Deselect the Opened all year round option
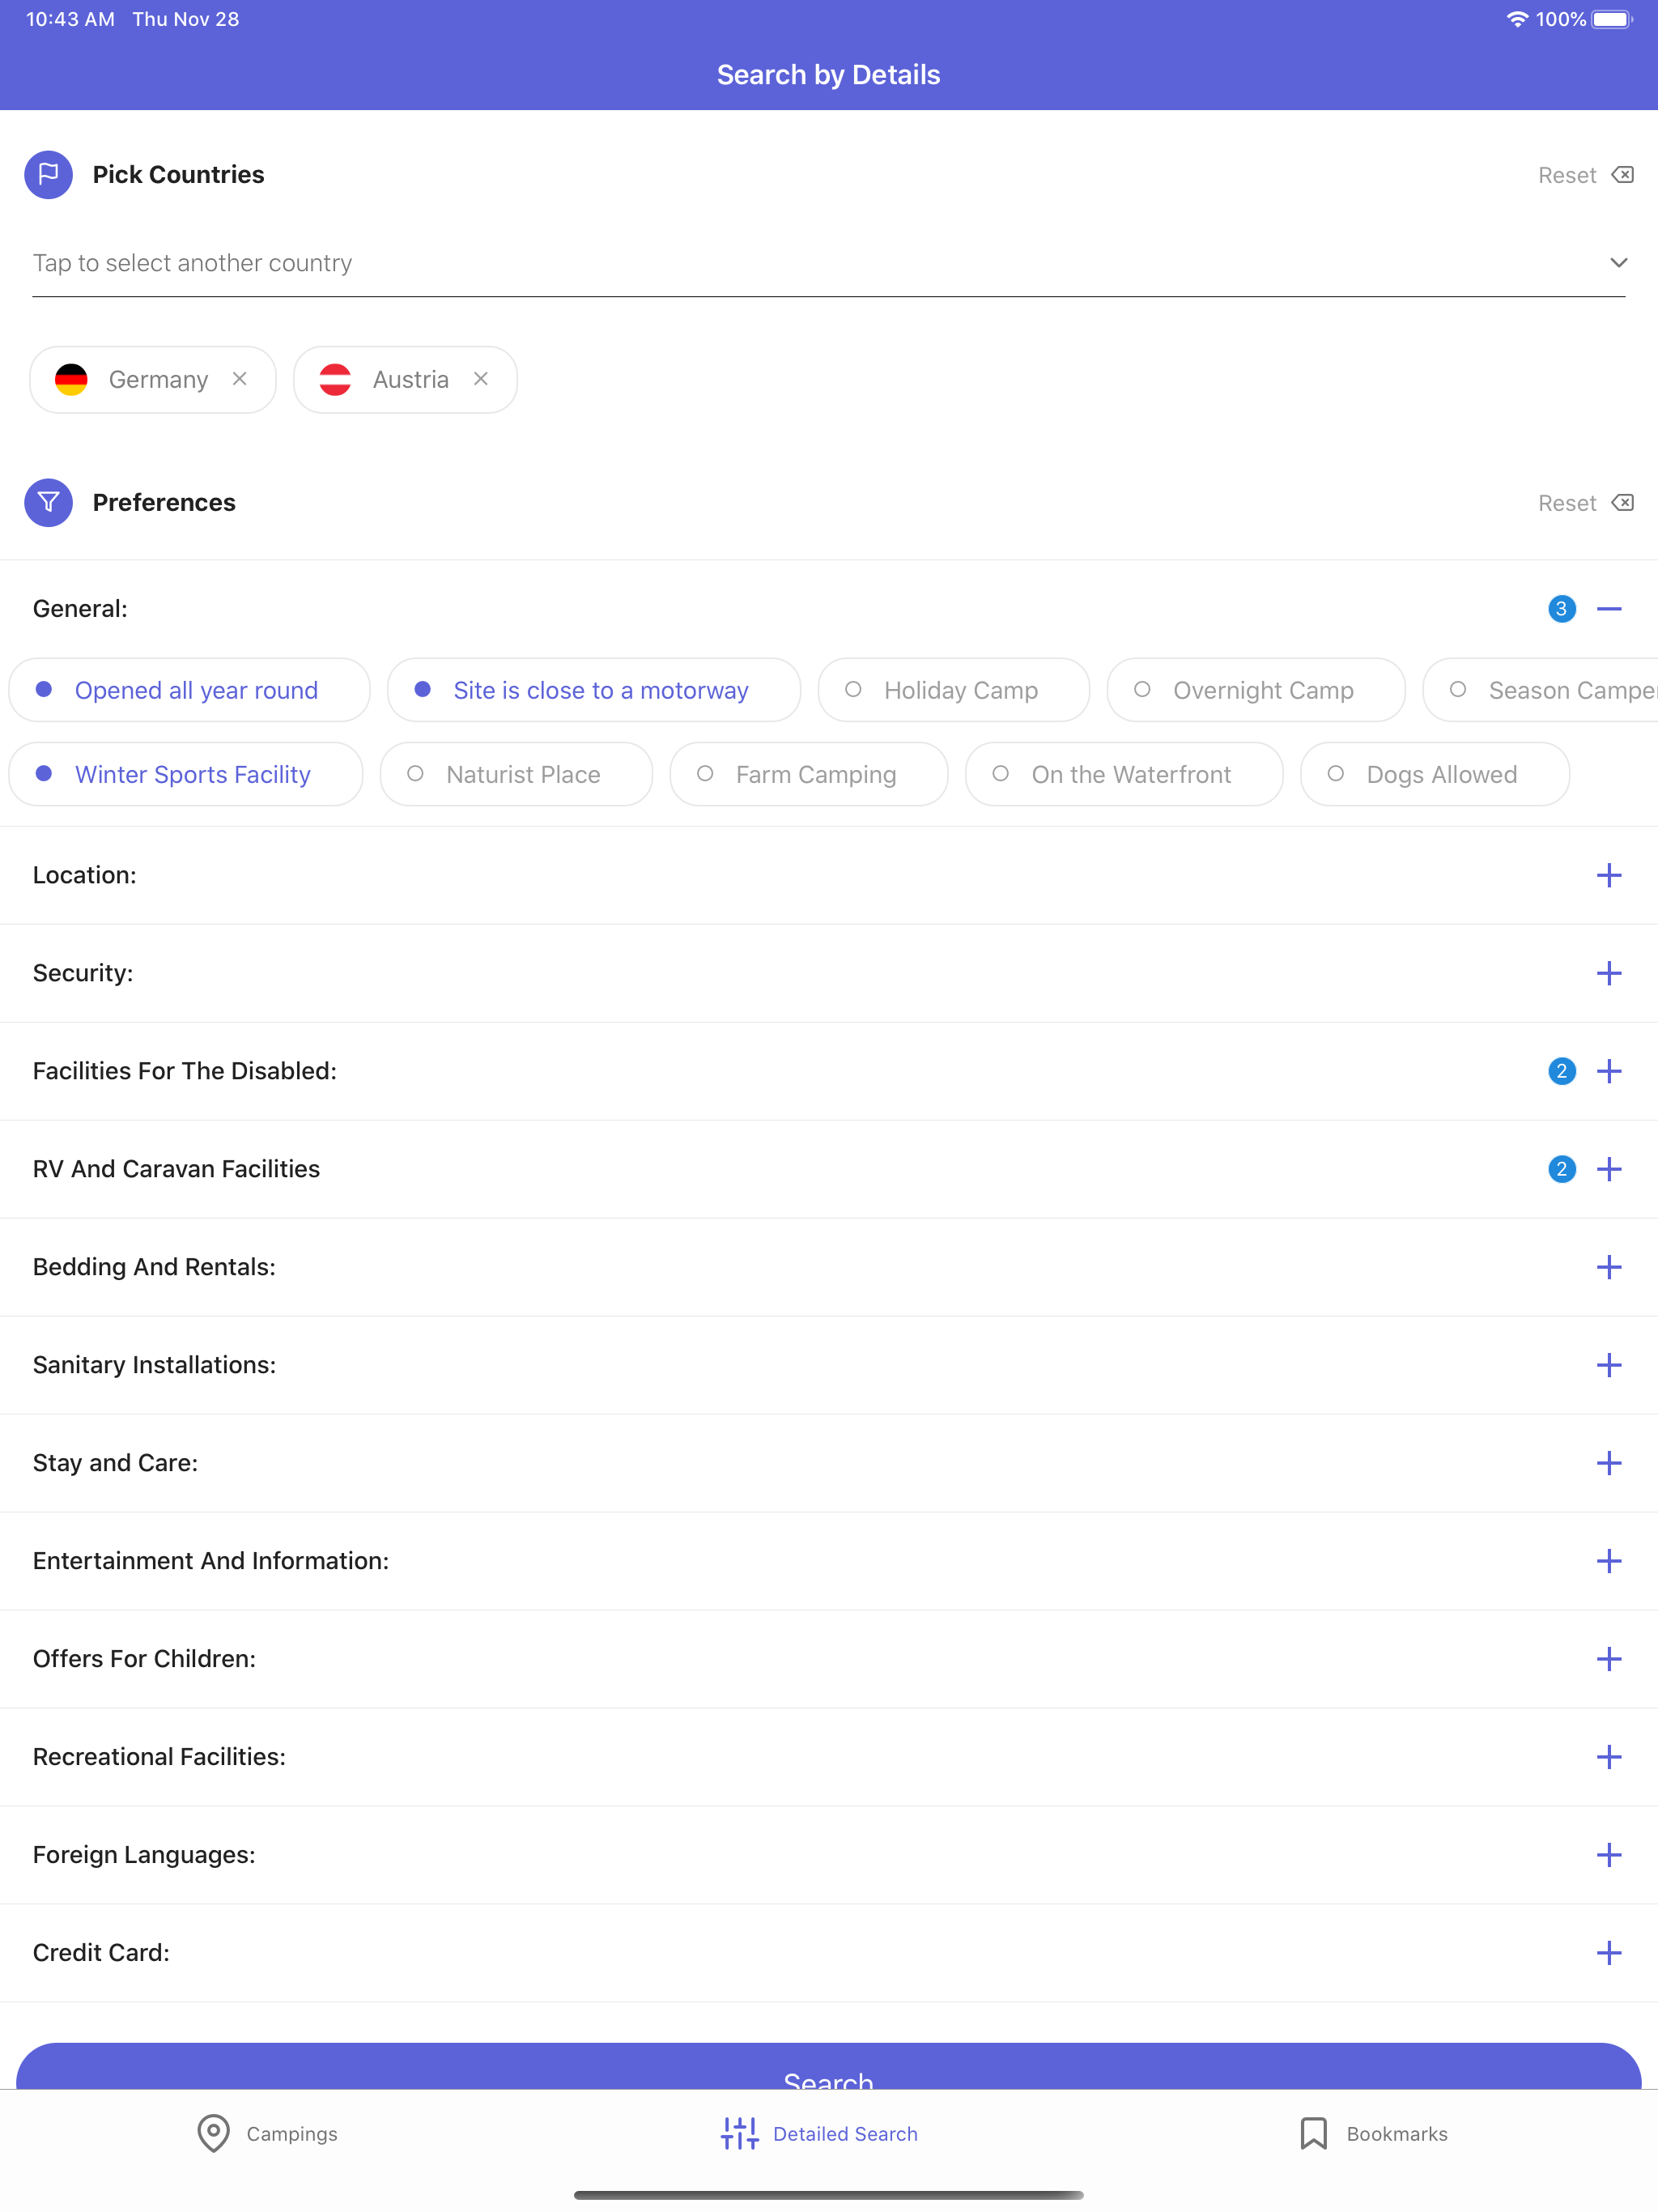This screenshot has width=1658, height=2212. point(188,689)
